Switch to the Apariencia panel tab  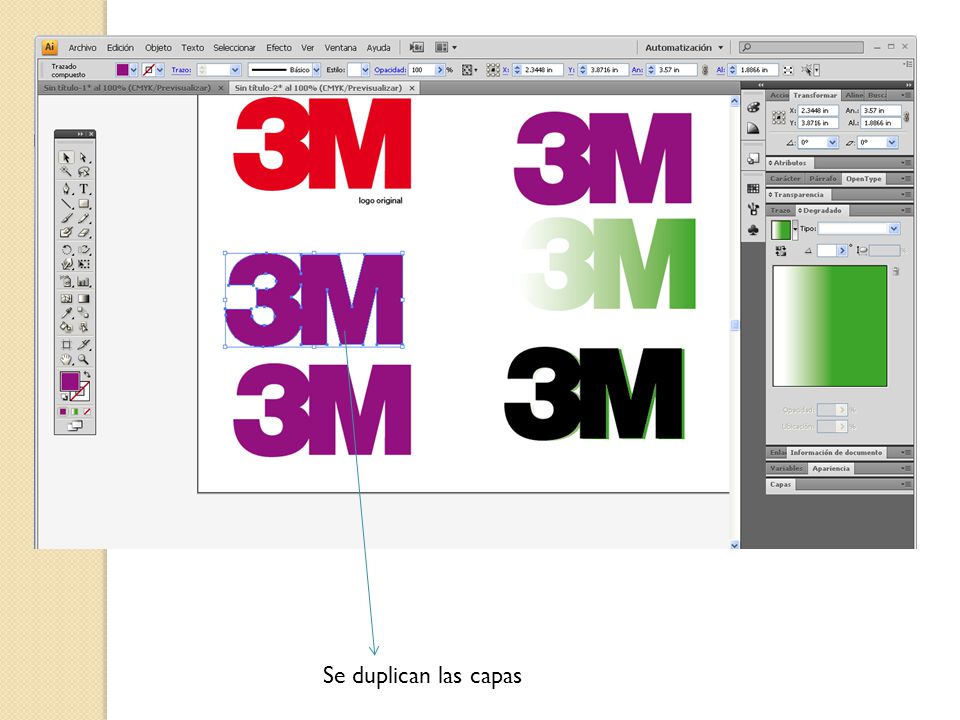point(831,468)
